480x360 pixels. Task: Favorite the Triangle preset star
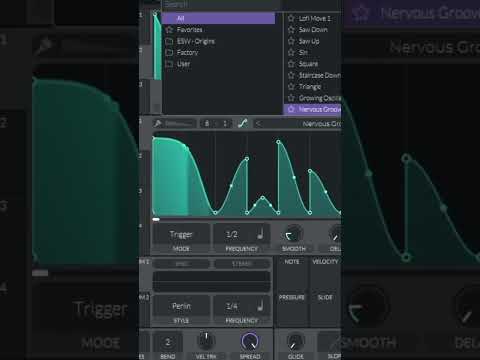[x=291, y=86]
